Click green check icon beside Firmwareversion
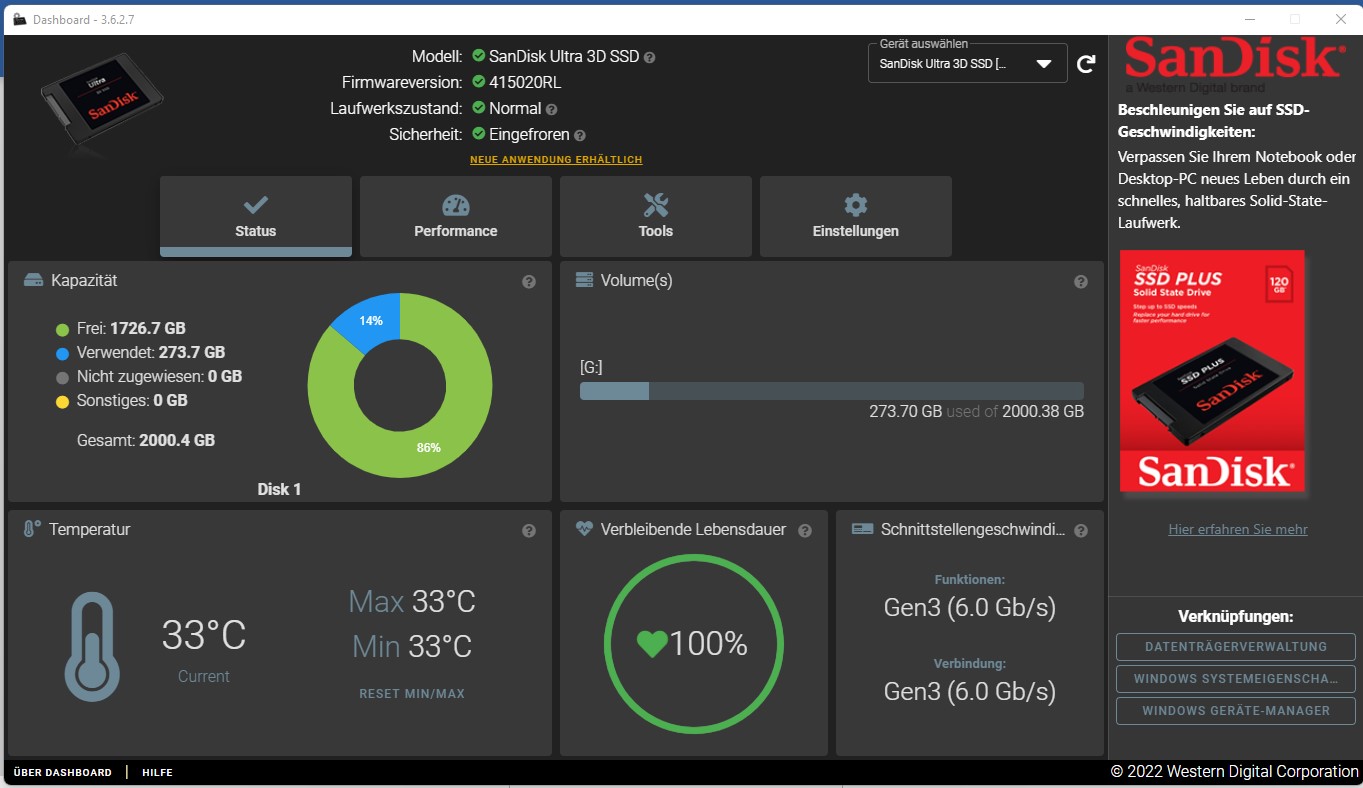 479,82
